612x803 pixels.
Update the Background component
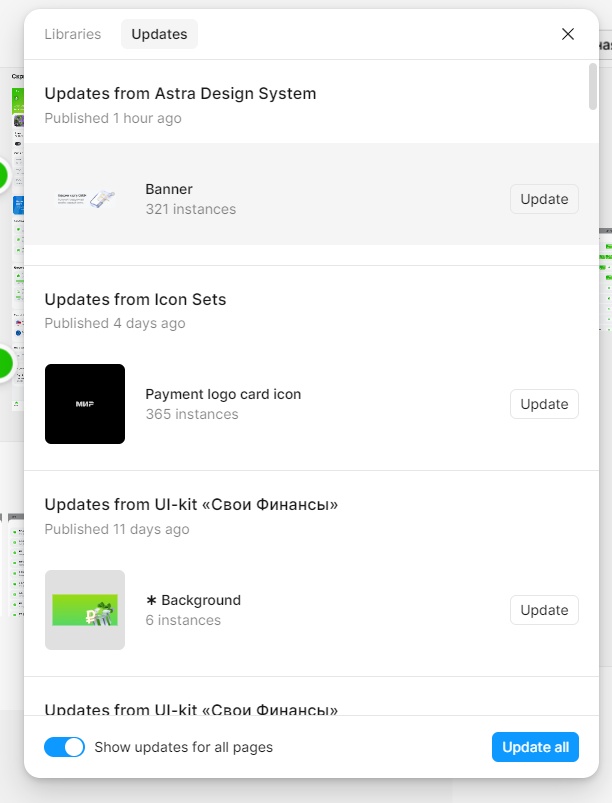pyautogui.click(x=544, y=610)
